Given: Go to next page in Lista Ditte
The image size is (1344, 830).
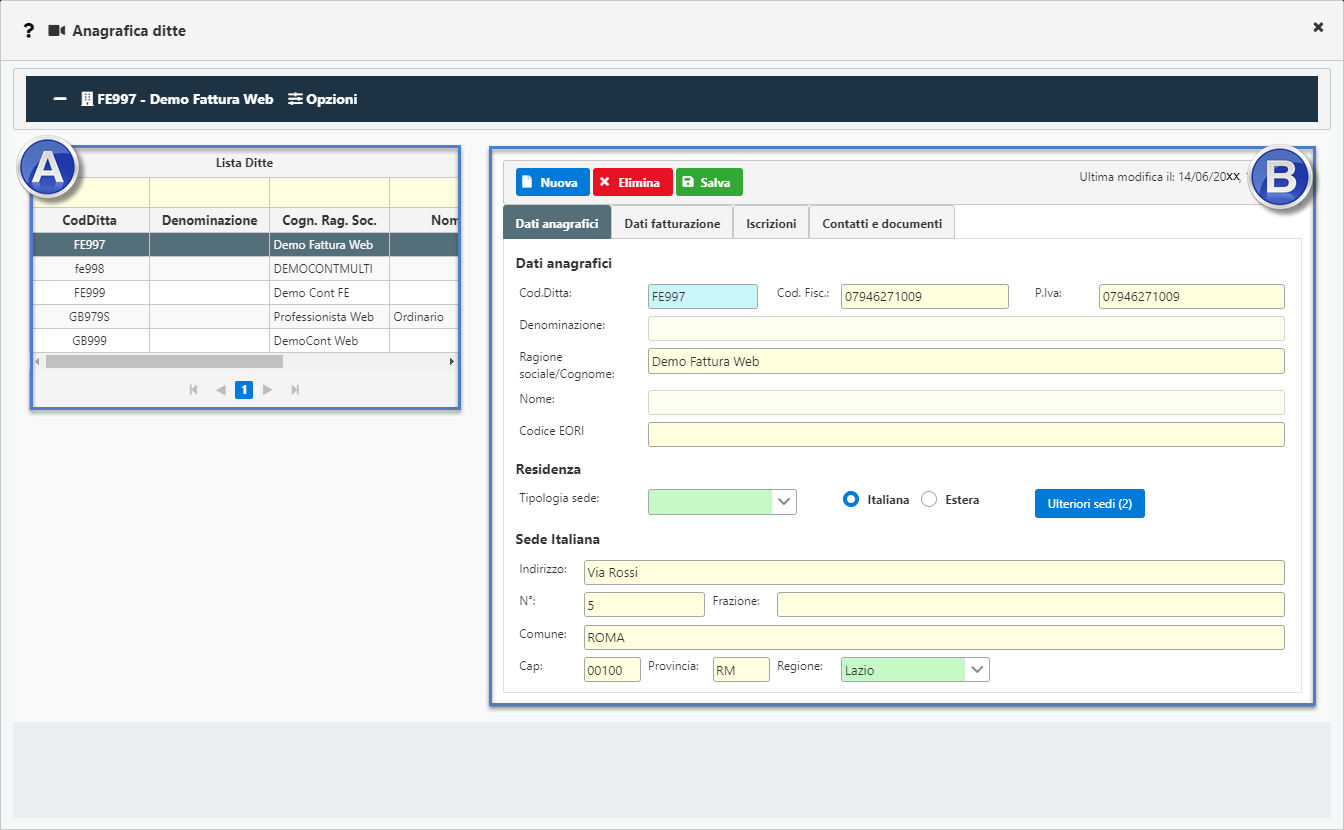Looking at the screenshot, I should 267,390.
